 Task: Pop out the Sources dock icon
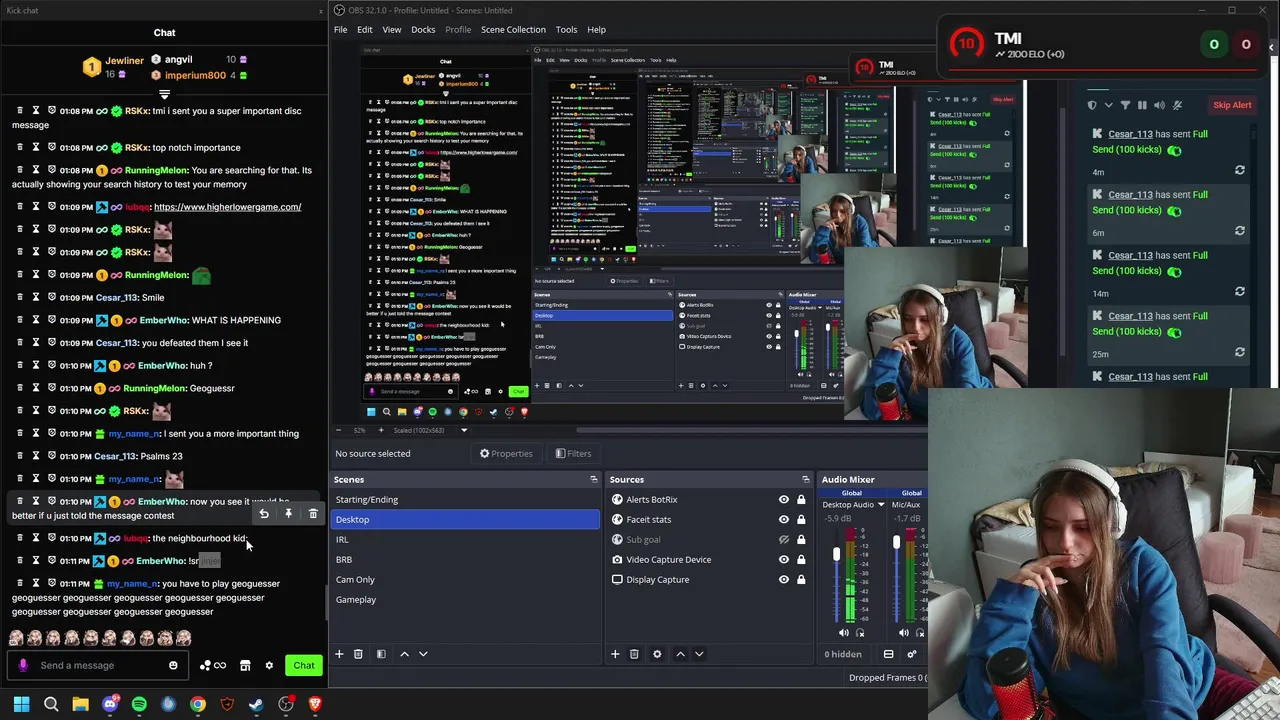click(805, 480)
